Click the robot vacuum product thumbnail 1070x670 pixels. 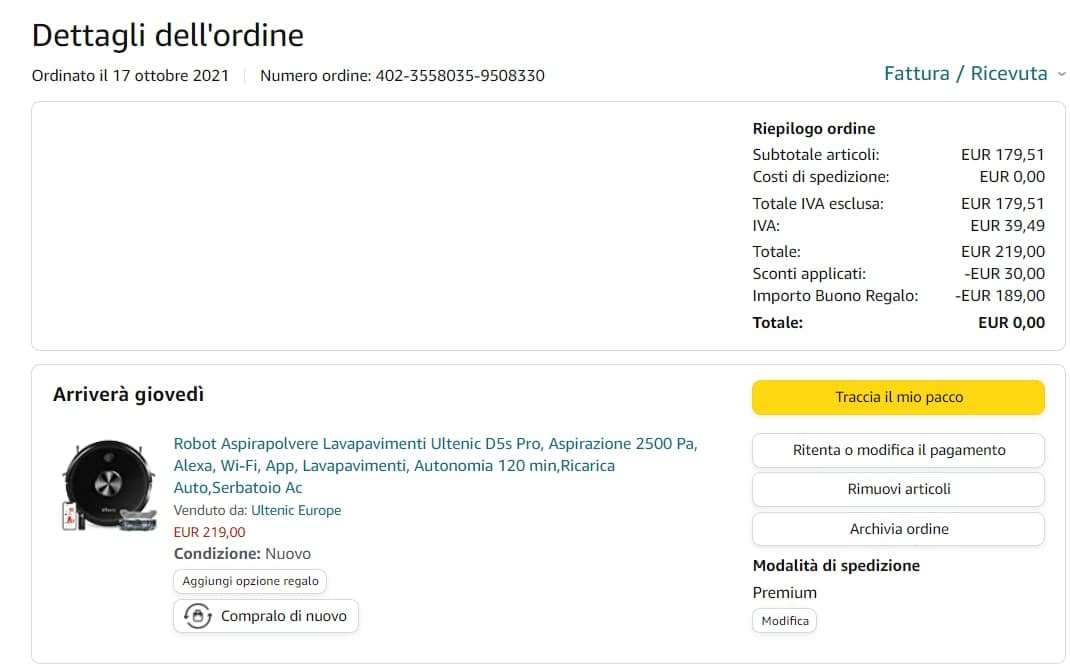pyautogui.click(x=110, y=485)
